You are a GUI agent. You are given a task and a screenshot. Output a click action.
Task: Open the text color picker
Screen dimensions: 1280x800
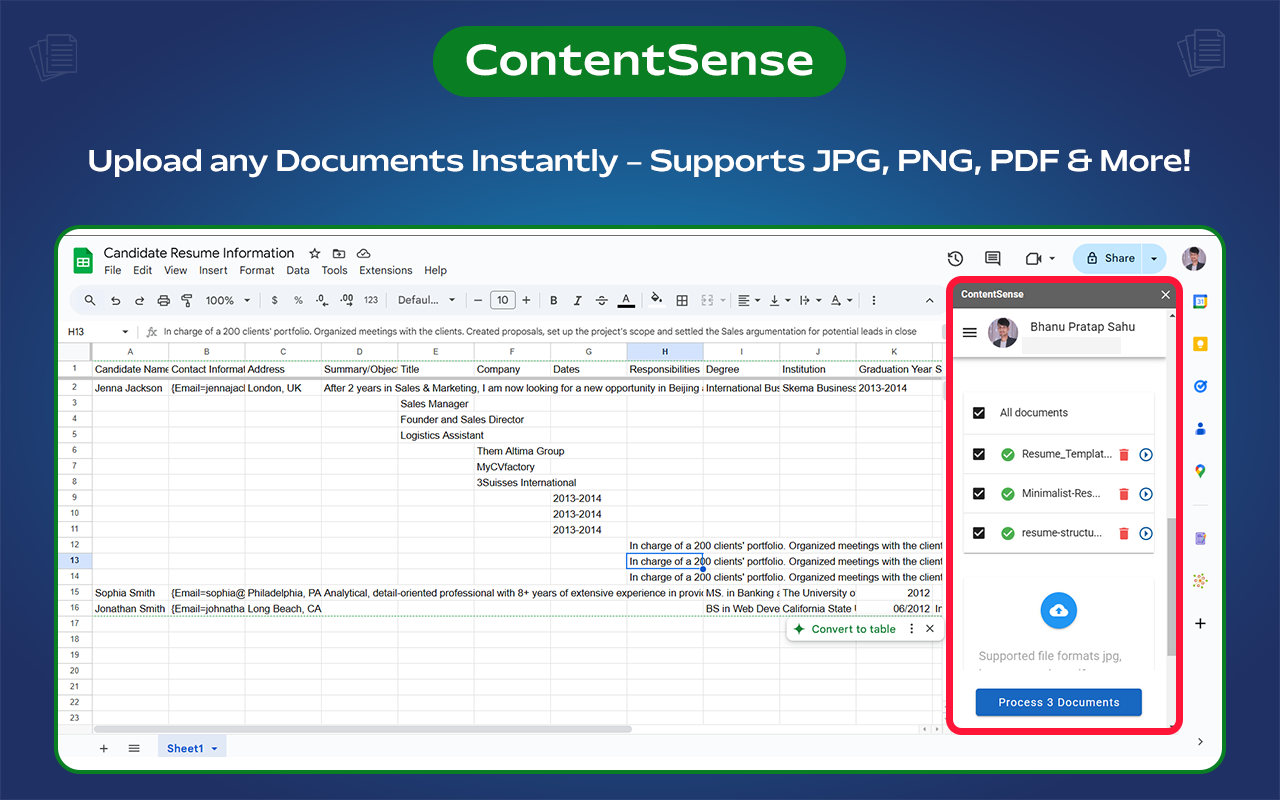[x=626, y=300]
